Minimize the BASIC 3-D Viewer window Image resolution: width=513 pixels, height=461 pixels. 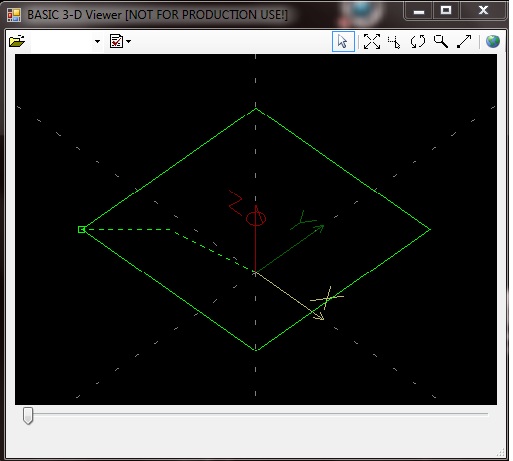click(x=419, y=11)
